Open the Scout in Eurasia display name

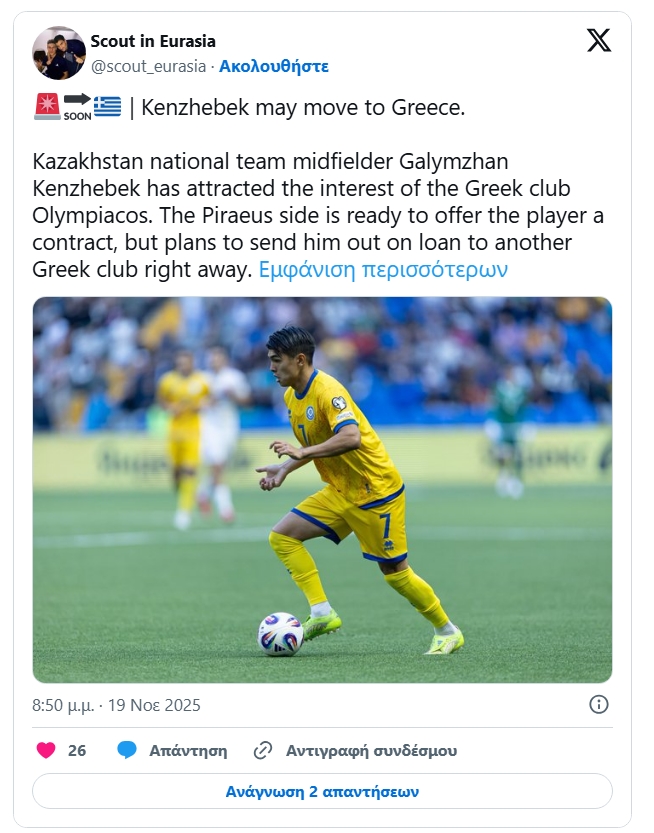[153, 41]
